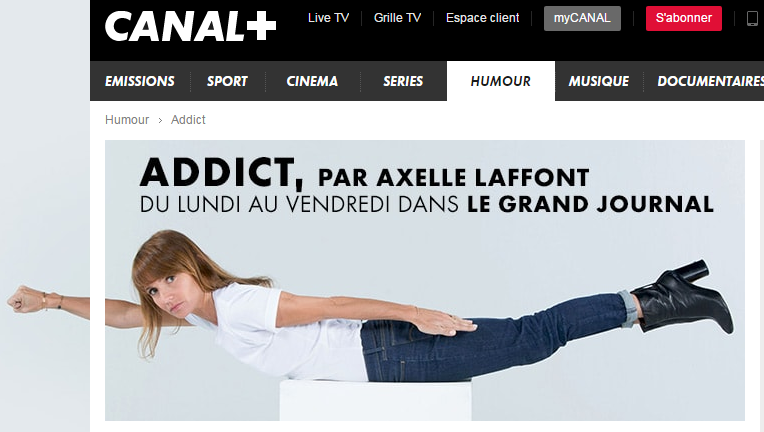Click the LE GRAND JOURNAL banner text

[x=590, y=204]
